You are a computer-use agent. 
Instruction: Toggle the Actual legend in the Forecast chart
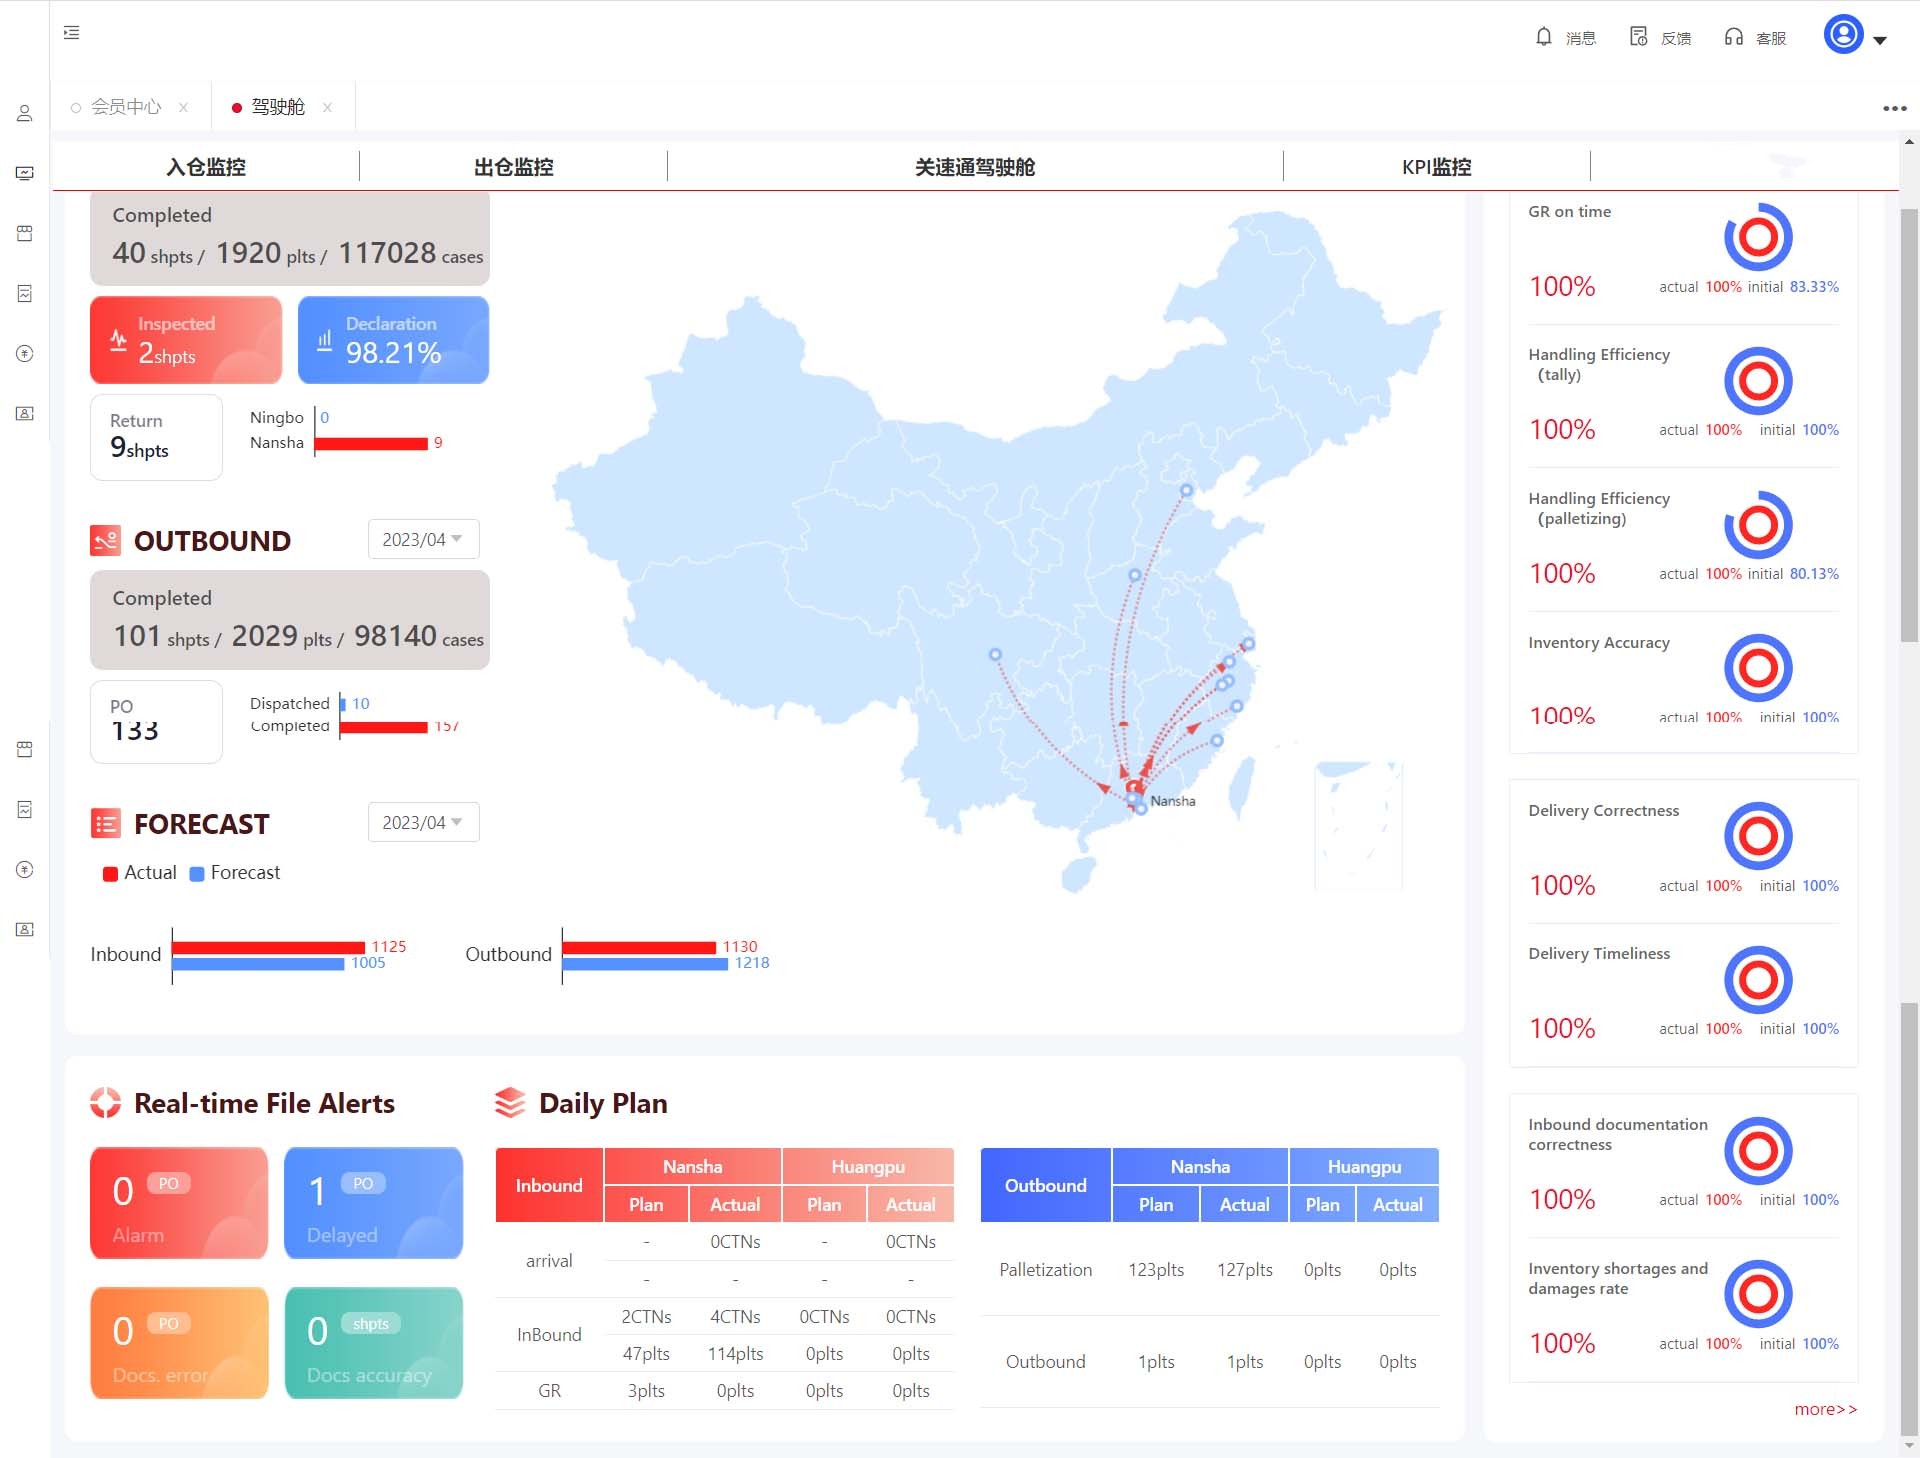point(140,872)
